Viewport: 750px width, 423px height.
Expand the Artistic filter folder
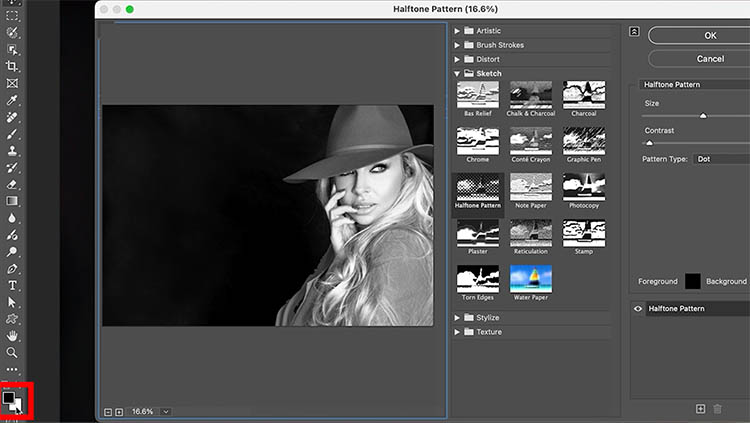[x=459, y=31]
